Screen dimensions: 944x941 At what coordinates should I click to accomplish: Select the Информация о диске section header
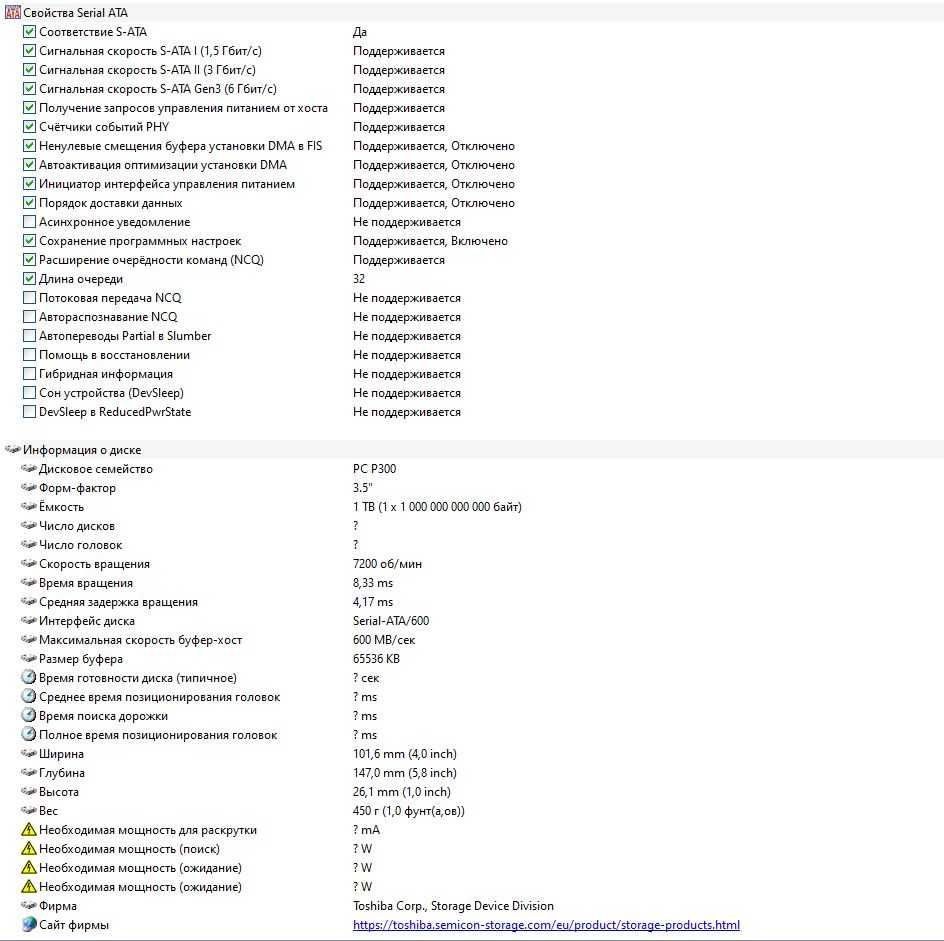(82, 450)
